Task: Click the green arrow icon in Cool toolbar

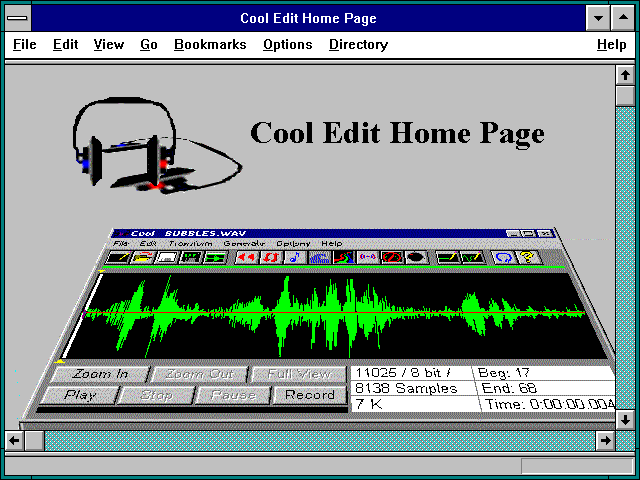Action: point(215,258)
